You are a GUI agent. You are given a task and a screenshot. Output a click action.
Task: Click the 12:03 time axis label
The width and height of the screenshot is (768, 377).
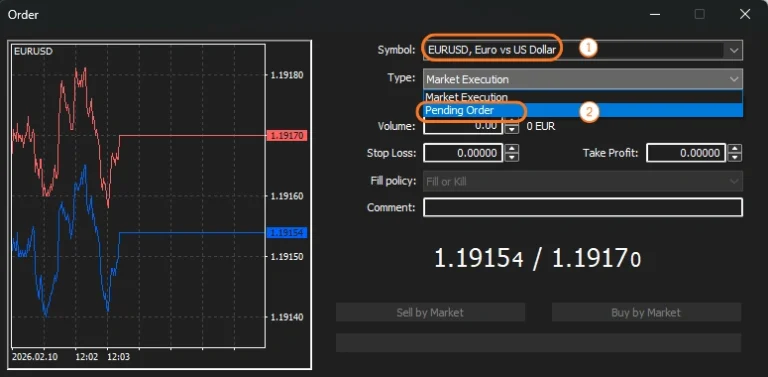[x=119, y=357]
